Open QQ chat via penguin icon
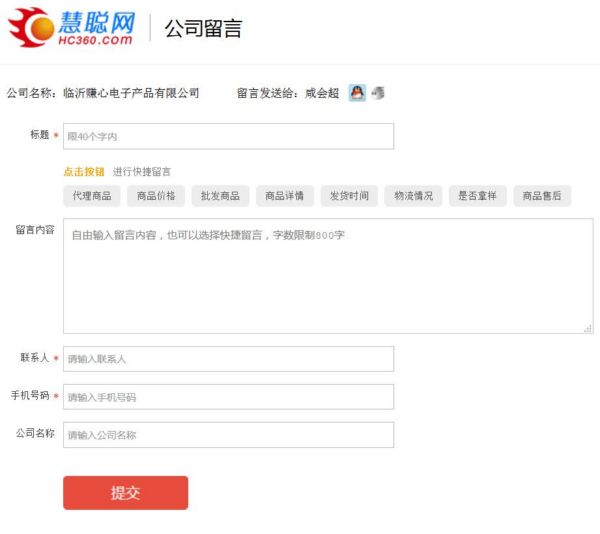This screenshot has width=600, height=534. (x=357, y=93)
